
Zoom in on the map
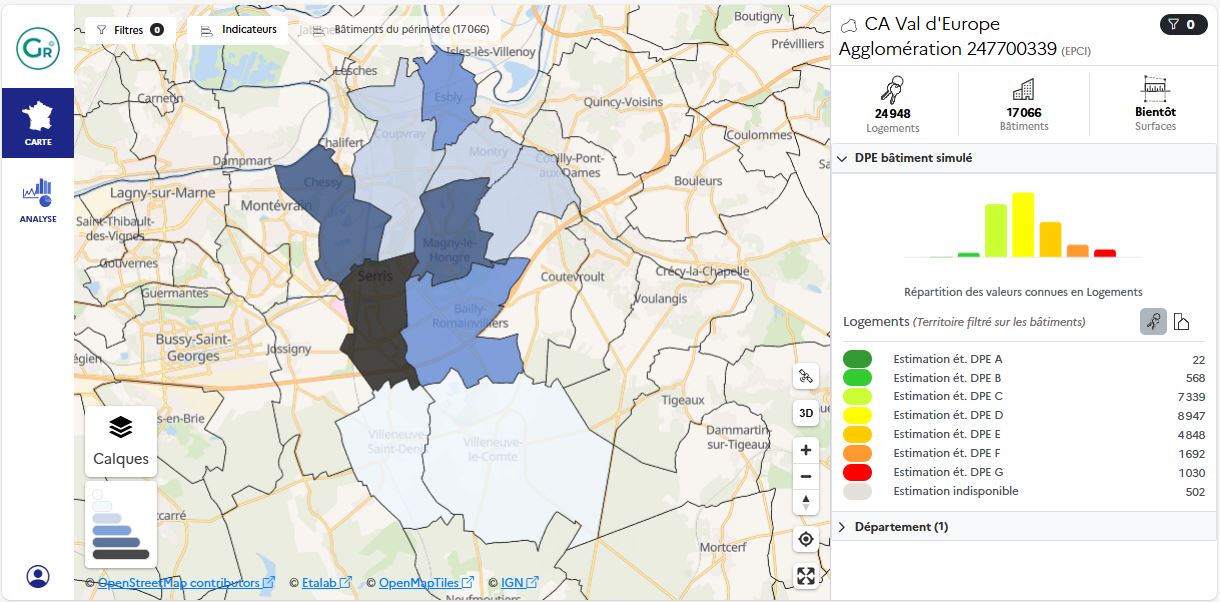(x=805, y=450)
